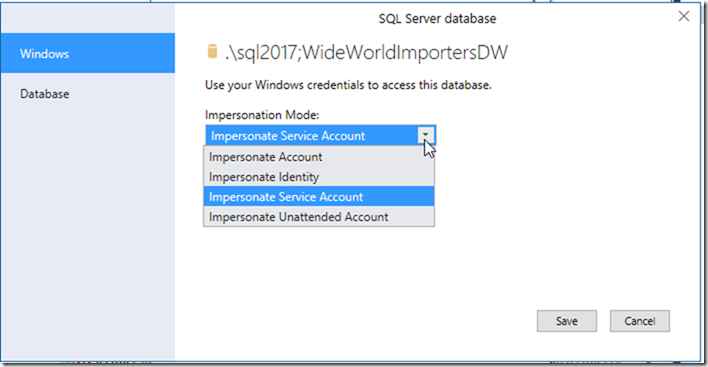Choose Impersonate Account from the list
This screenshot has width=708, height=367.
(319, 157)
